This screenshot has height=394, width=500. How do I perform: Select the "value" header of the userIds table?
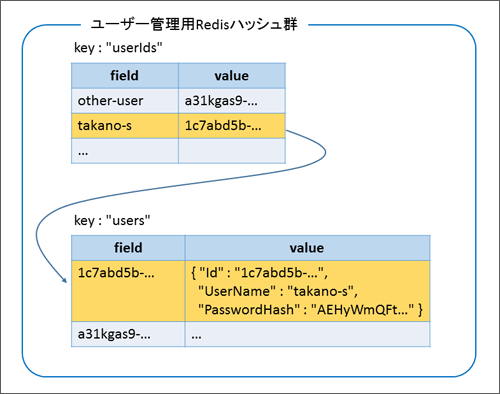point(232,76)
